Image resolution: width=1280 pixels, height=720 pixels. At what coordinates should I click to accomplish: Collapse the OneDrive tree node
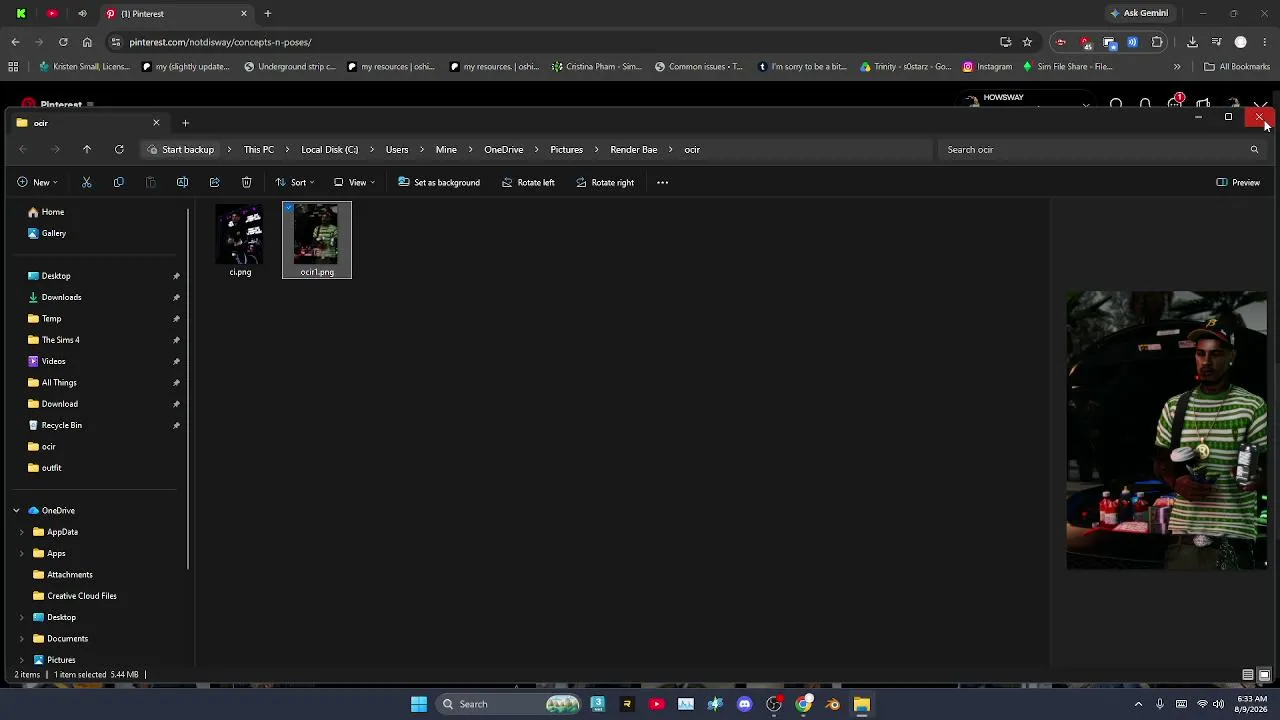point(16,510)
